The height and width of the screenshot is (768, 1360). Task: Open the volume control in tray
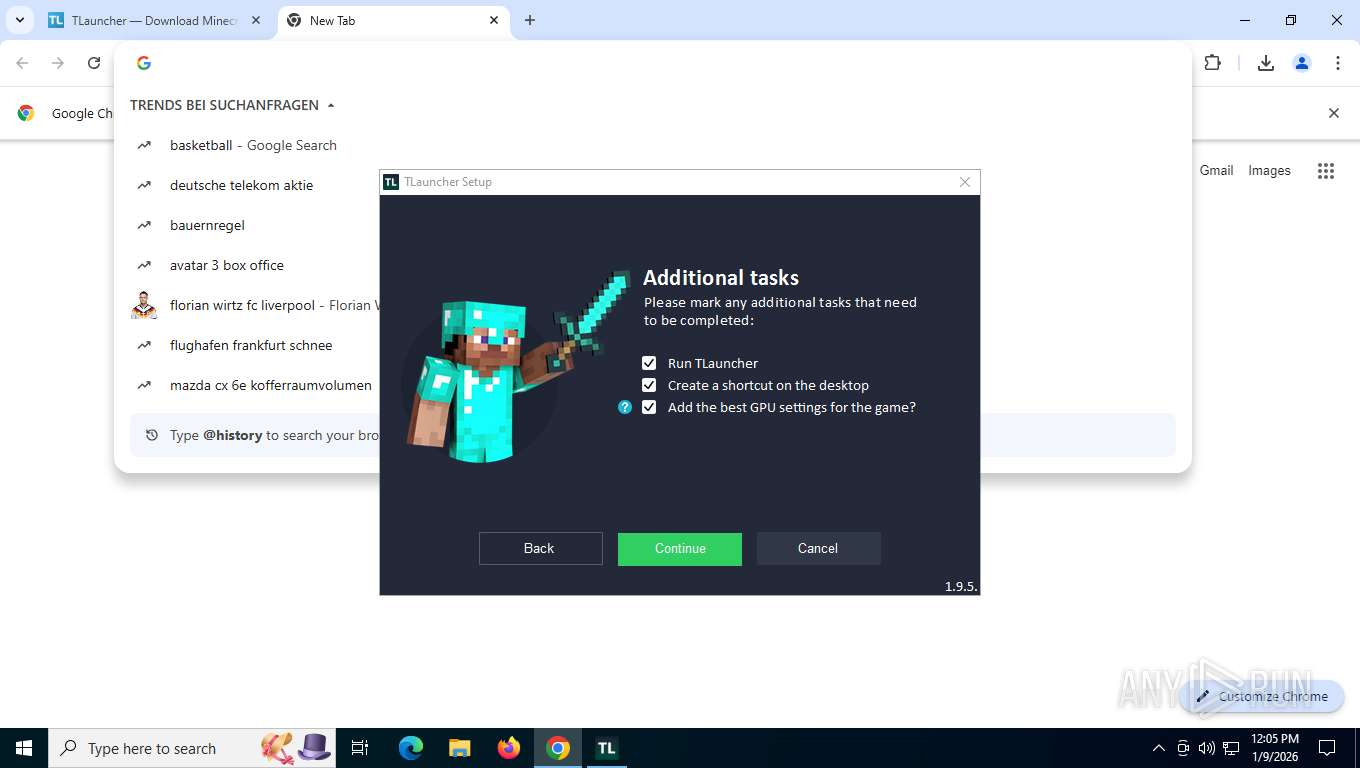(x=1207, y=748)
